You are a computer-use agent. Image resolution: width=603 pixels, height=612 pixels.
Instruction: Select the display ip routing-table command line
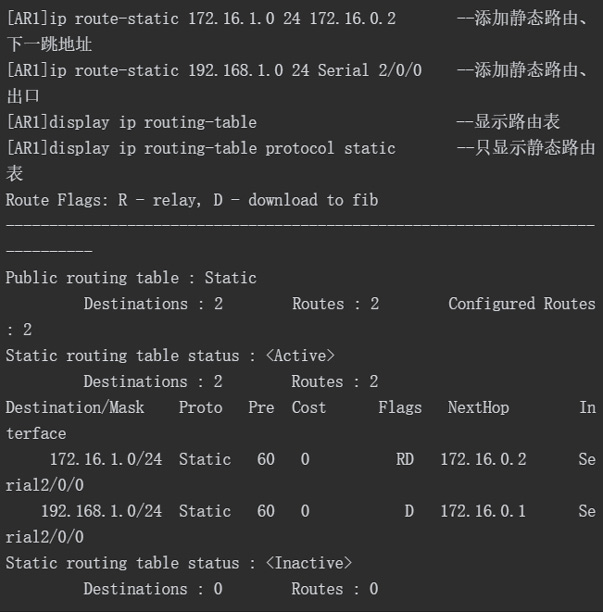point(132,122)
